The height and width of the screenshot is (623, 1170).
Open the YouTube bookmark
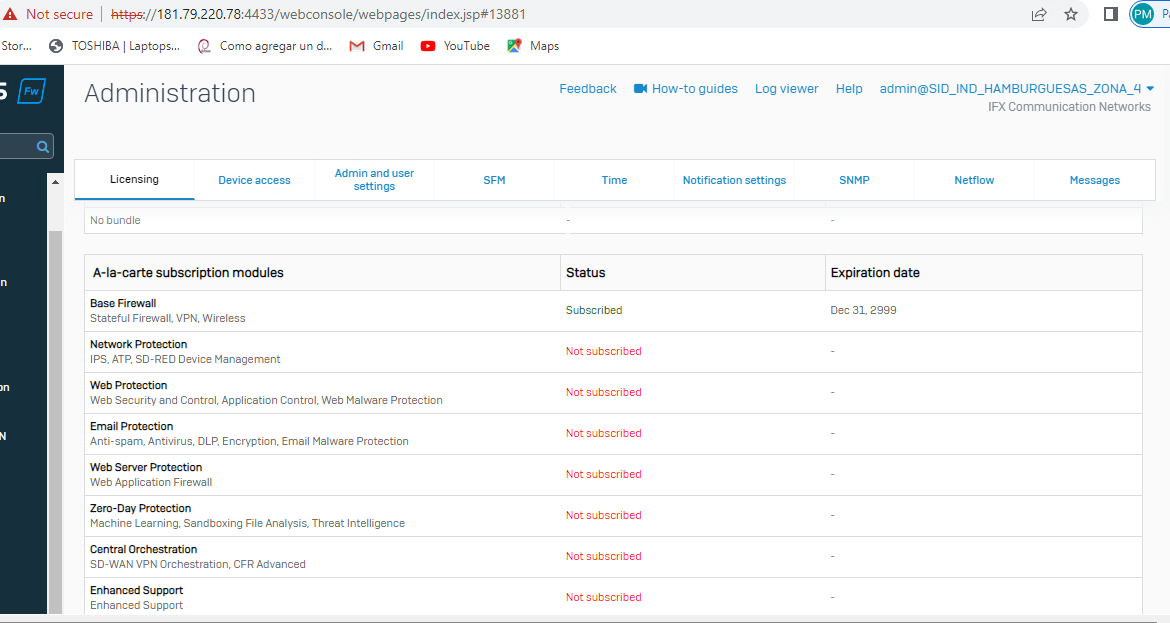(x=455, y=46)
